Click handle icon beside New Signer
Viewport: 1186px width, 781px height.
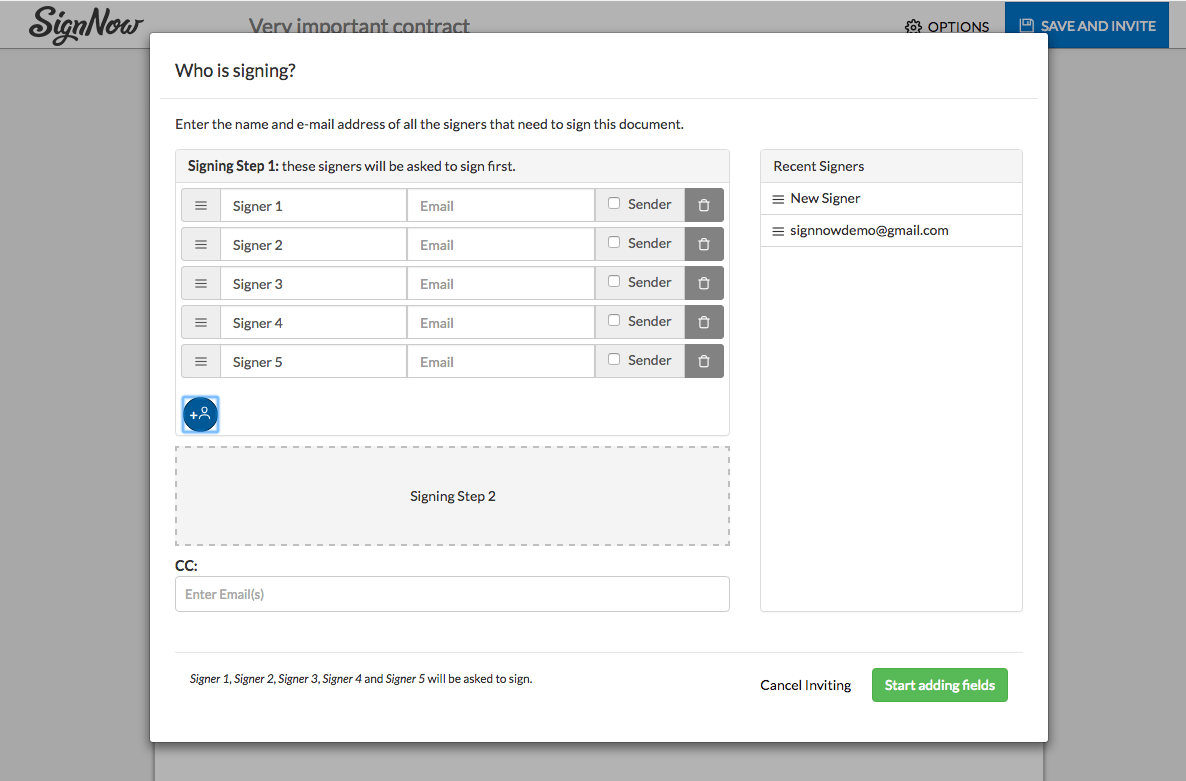click(778, 199)
